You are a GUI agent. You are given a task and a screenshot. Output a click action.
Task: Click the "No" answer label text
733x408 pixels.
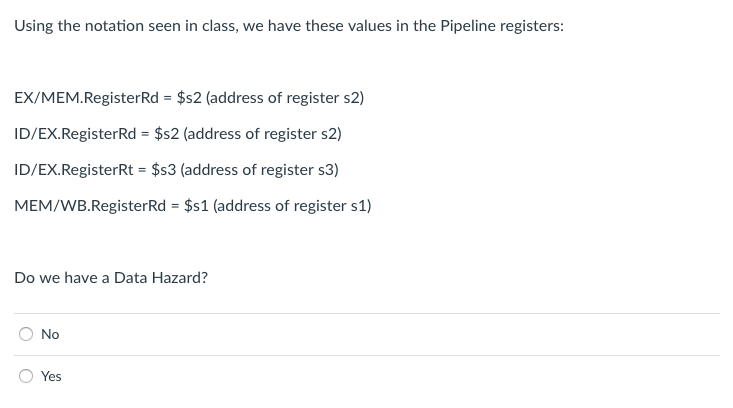[x=50, y=334]
